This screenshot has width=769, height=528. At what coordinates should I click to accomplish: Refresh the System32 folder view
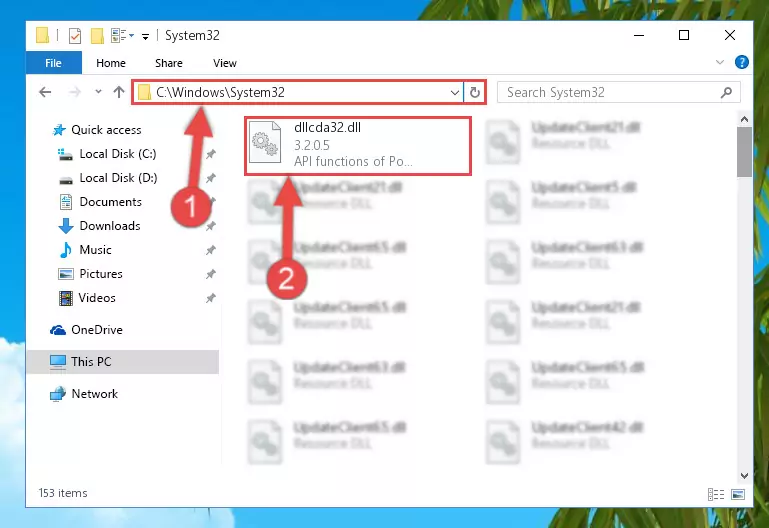(475, 92)
